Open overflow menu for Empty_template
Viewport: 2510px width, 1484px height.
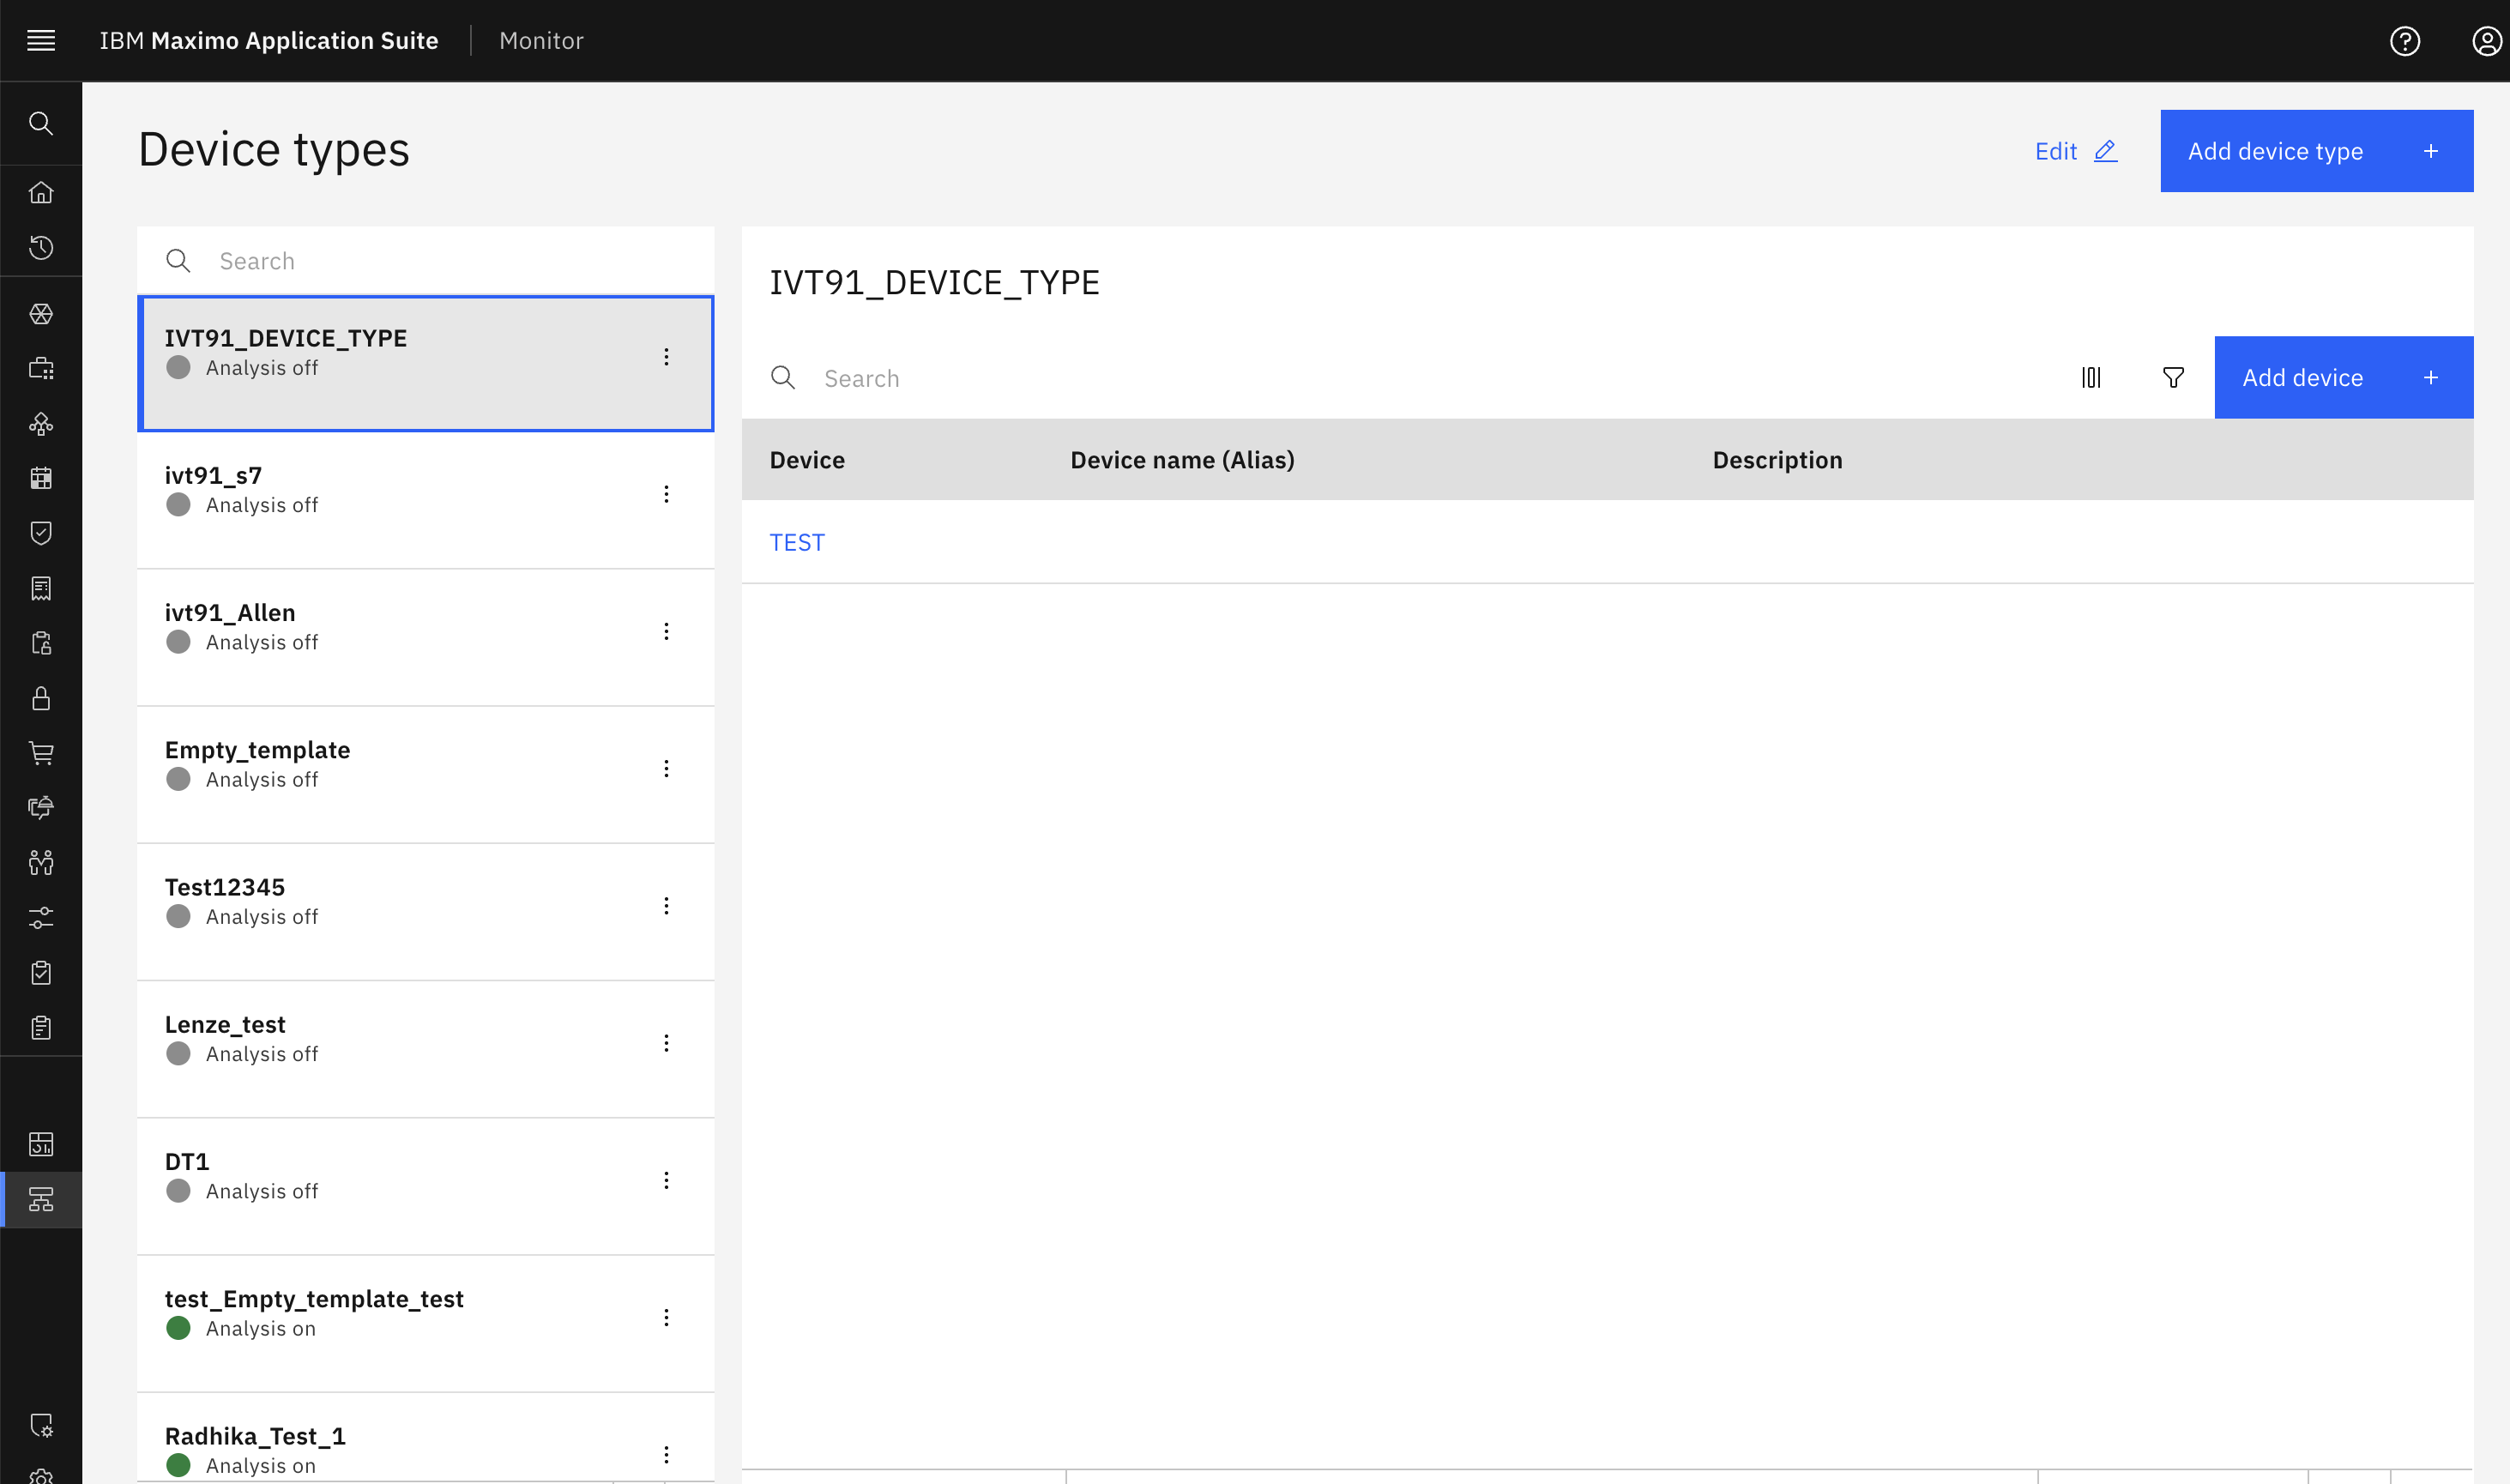point(666,768)
